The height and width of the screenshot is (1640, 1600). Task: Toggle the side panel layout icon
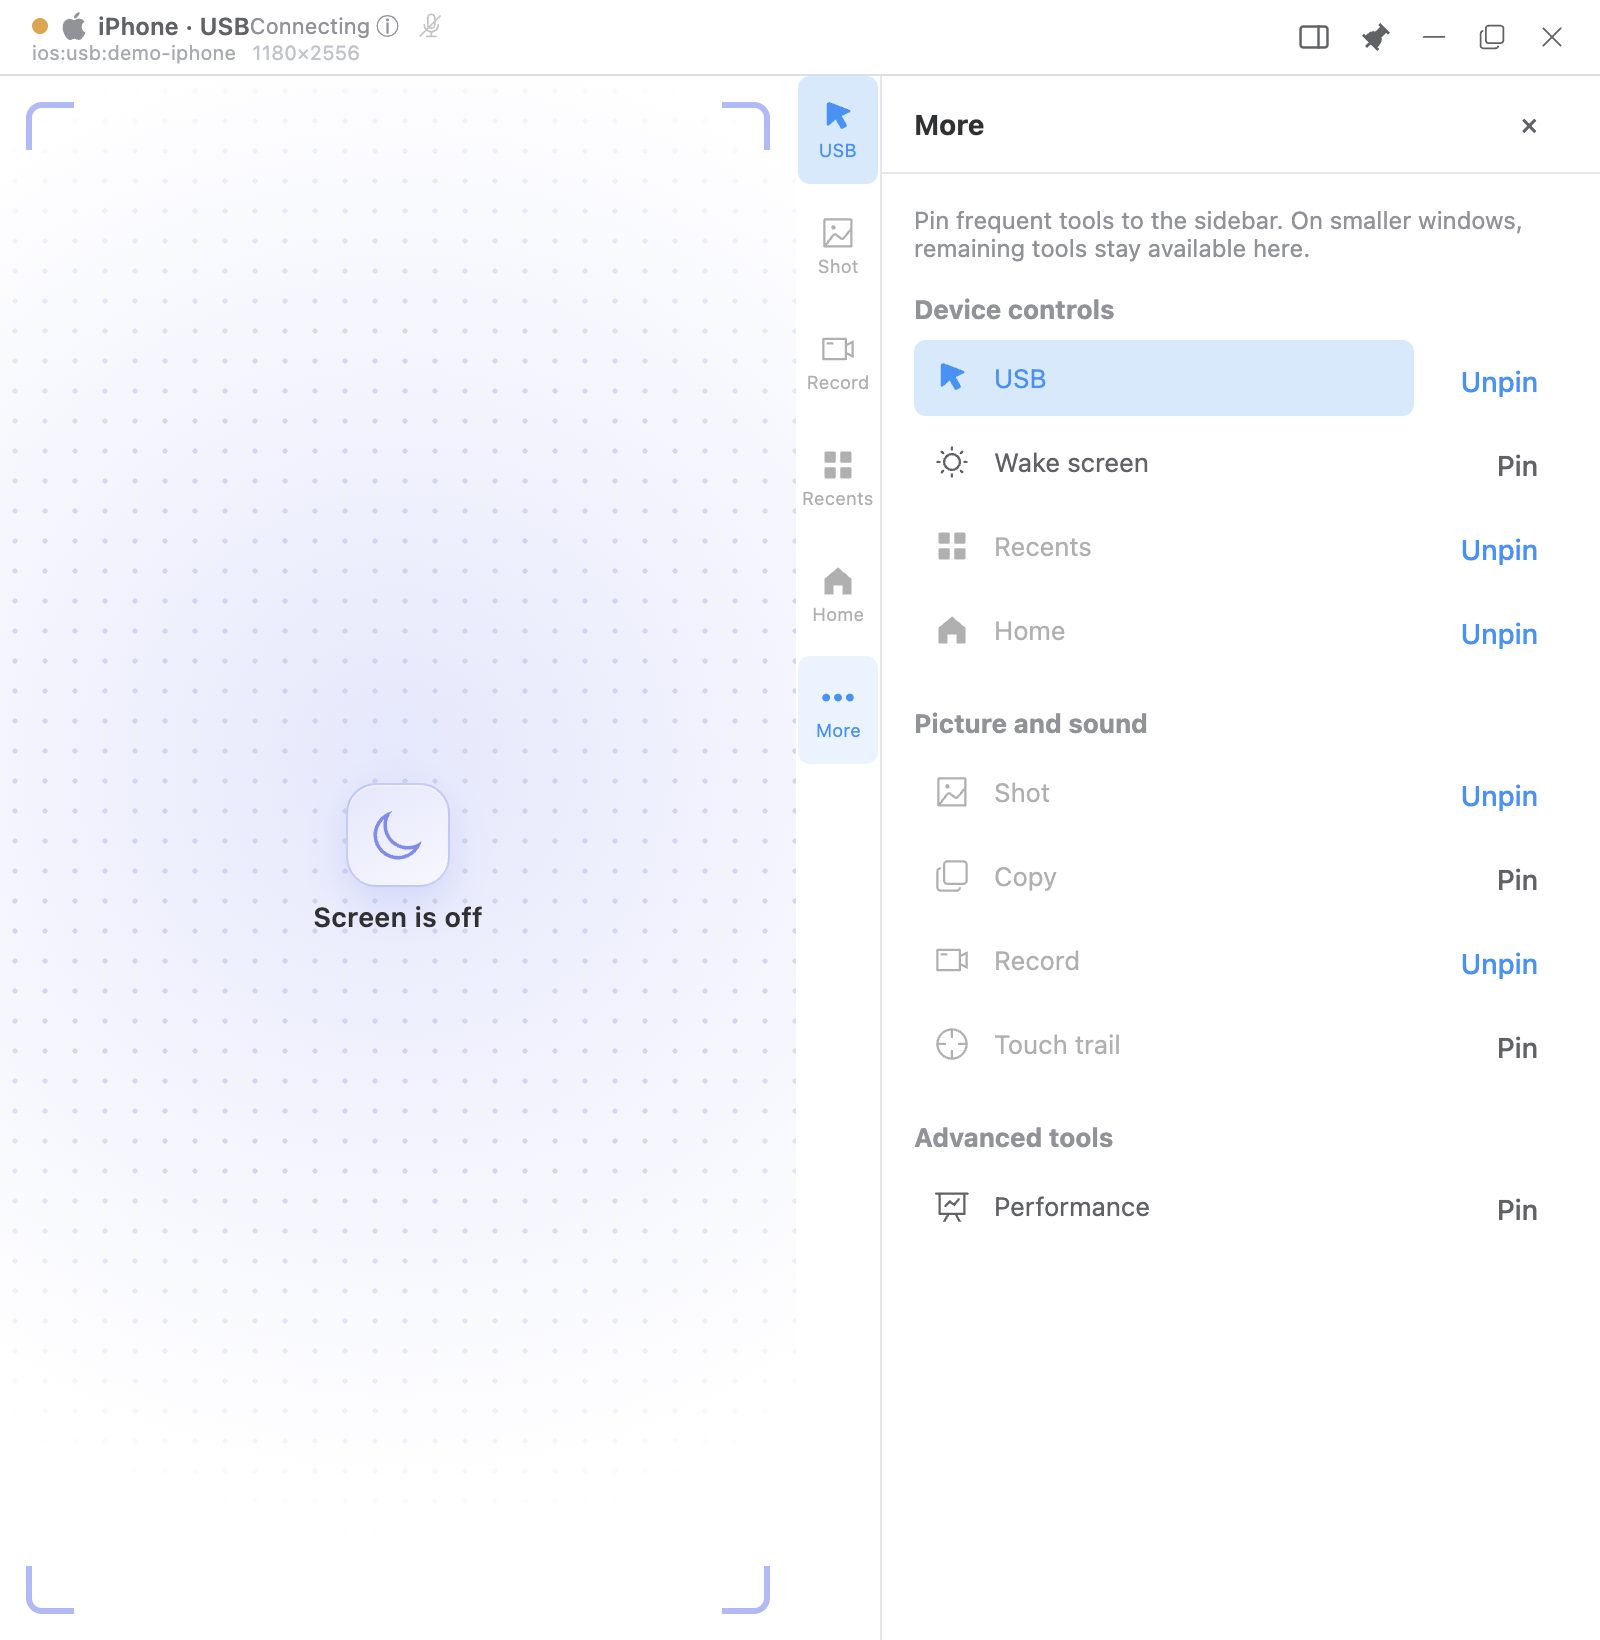1314,37
